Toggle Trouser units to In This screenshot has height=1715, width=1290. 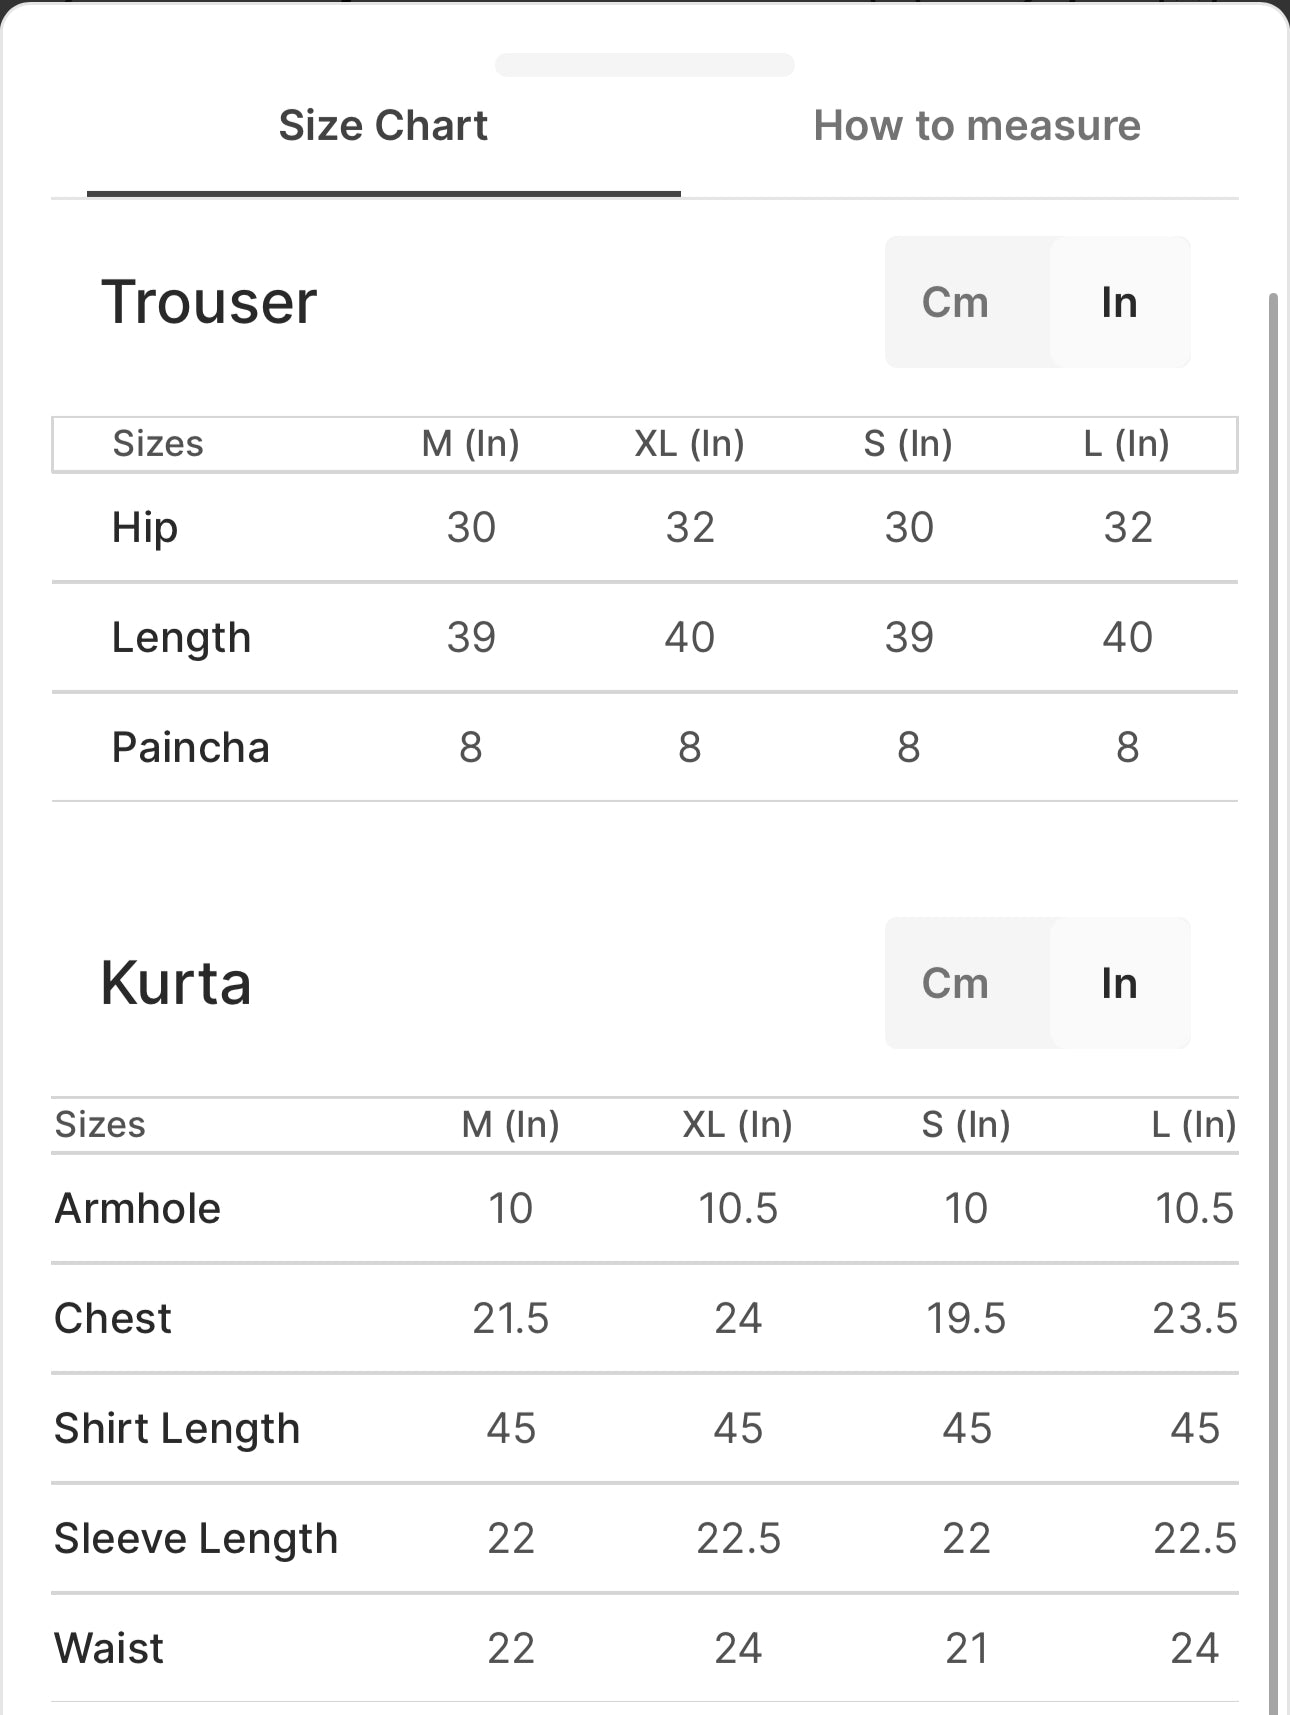click(x=1119, y=302)
